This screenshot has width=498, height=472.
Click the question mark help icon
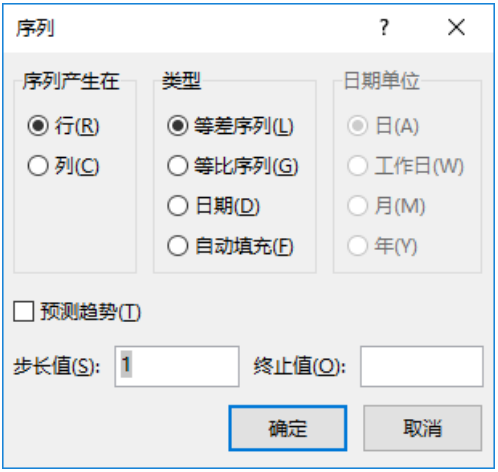click(x=384, y=27)
